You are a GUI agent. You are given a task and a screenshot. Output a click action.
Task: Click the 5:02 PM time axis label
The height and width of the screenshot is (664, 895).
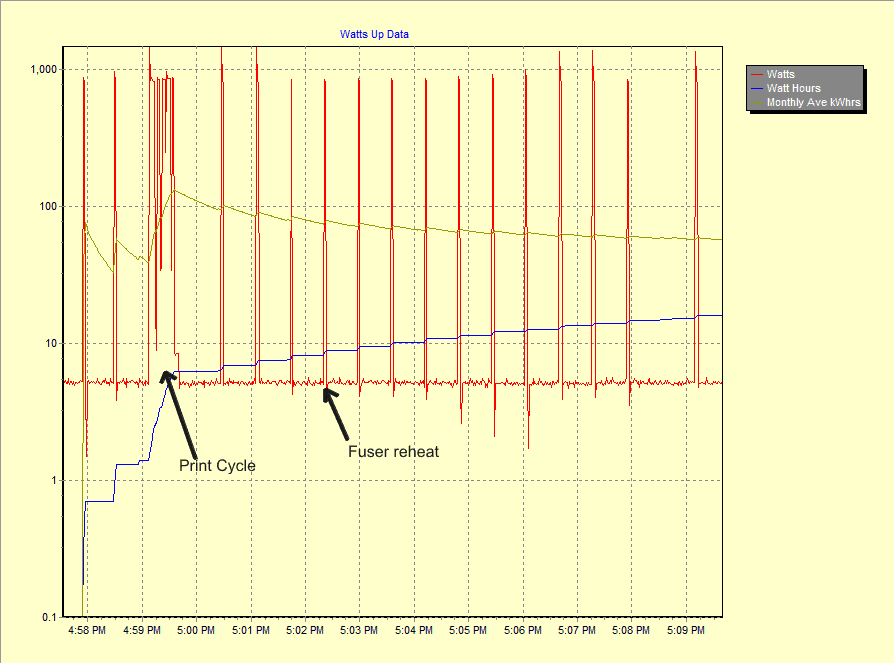pos(305,630)
